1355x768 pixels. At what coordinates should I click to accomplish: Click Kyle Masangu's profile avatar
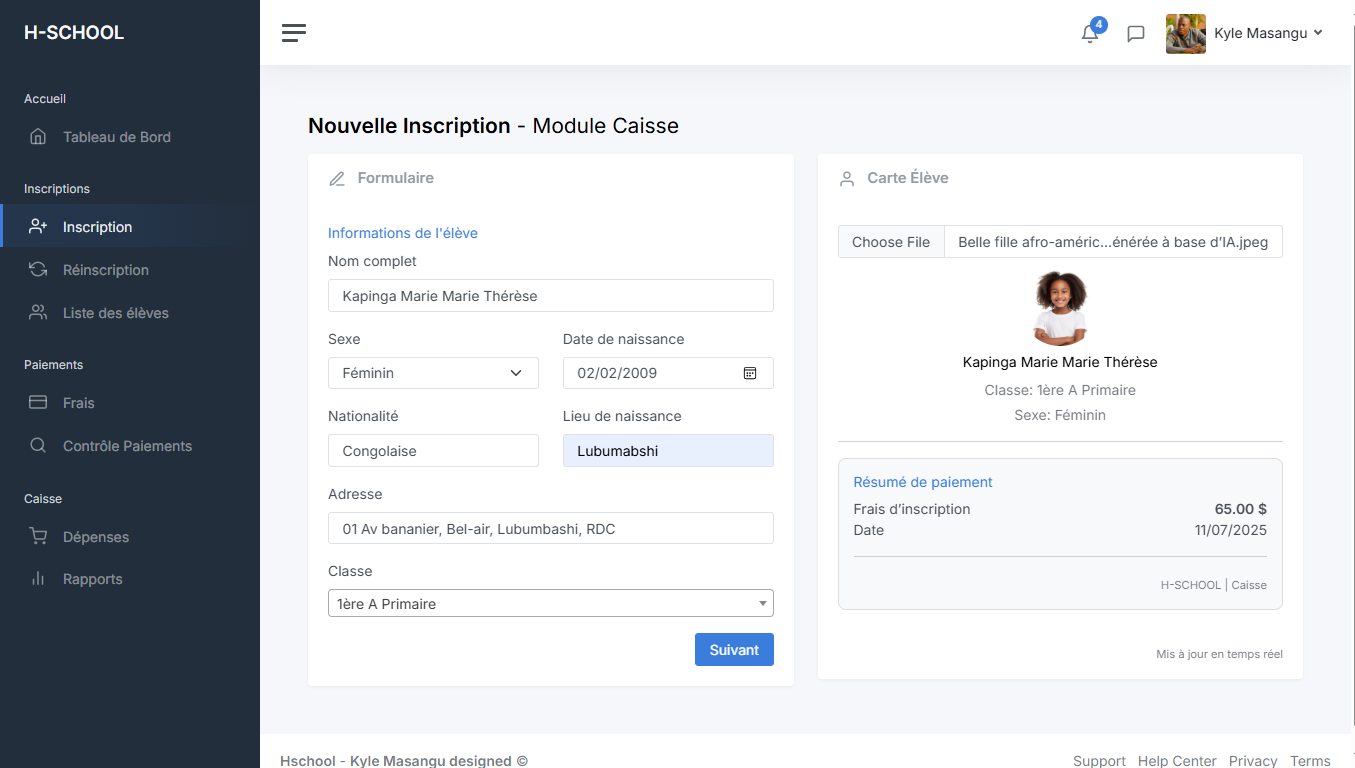pyautogui.click(x=1186, y=34)
